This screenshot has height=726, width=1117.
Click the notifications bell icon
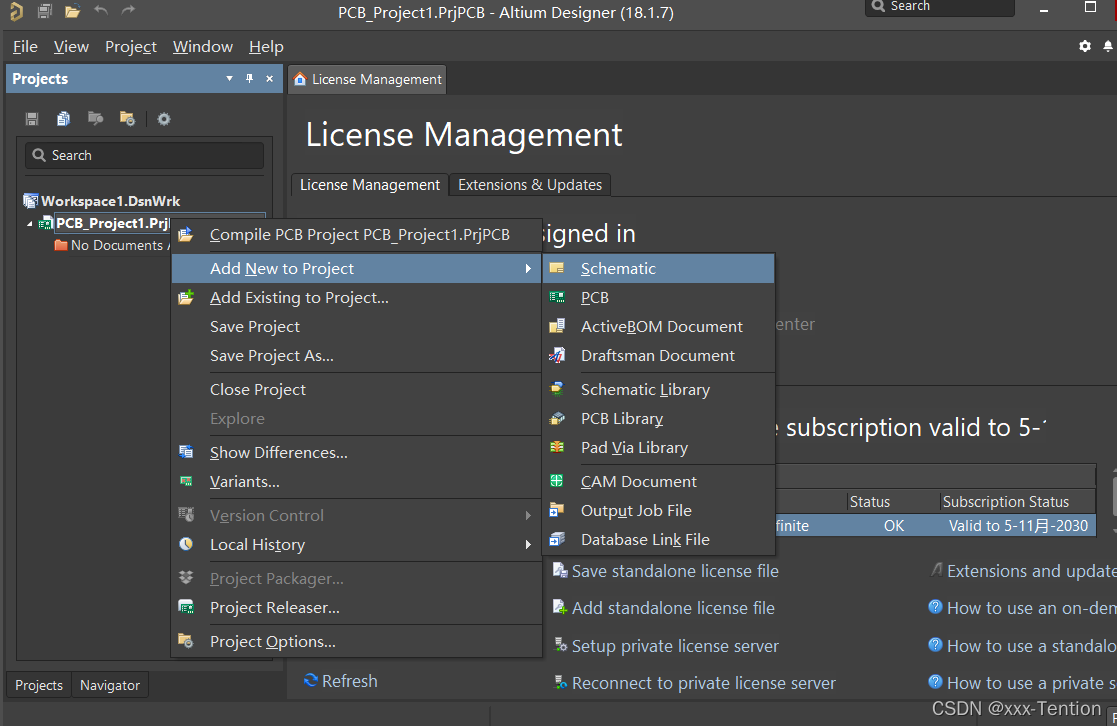pos(1108,46)
